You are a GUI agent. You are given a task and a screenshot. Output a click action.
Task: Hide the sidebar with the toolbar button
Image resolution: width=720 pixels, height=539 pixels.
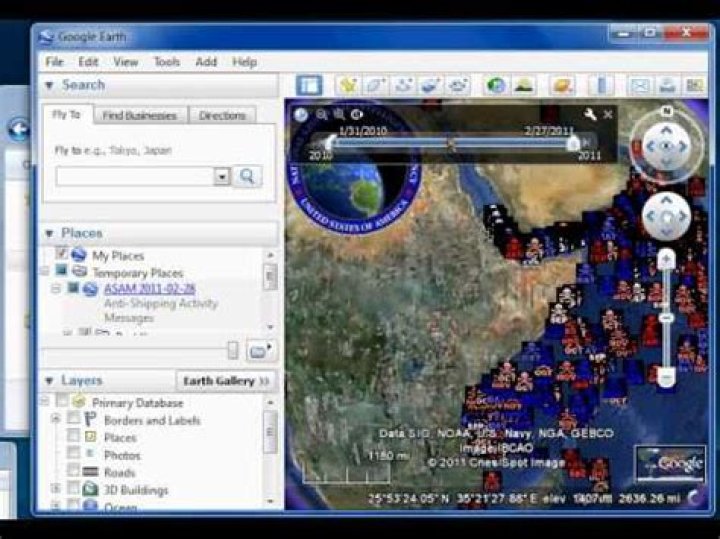(x=309, y=85)
